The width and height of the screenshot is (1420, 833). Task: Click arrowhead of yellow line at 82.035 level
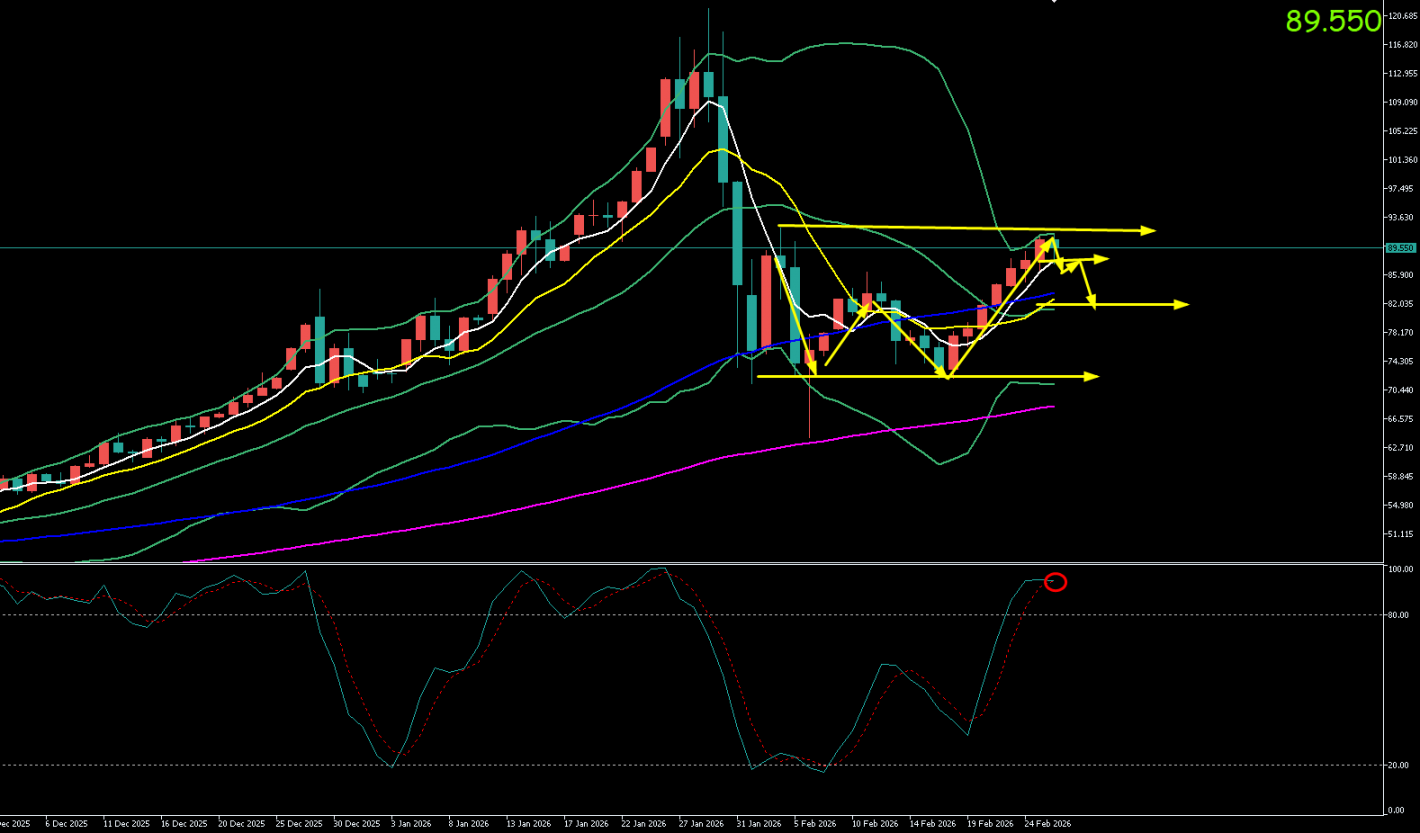1182,304
